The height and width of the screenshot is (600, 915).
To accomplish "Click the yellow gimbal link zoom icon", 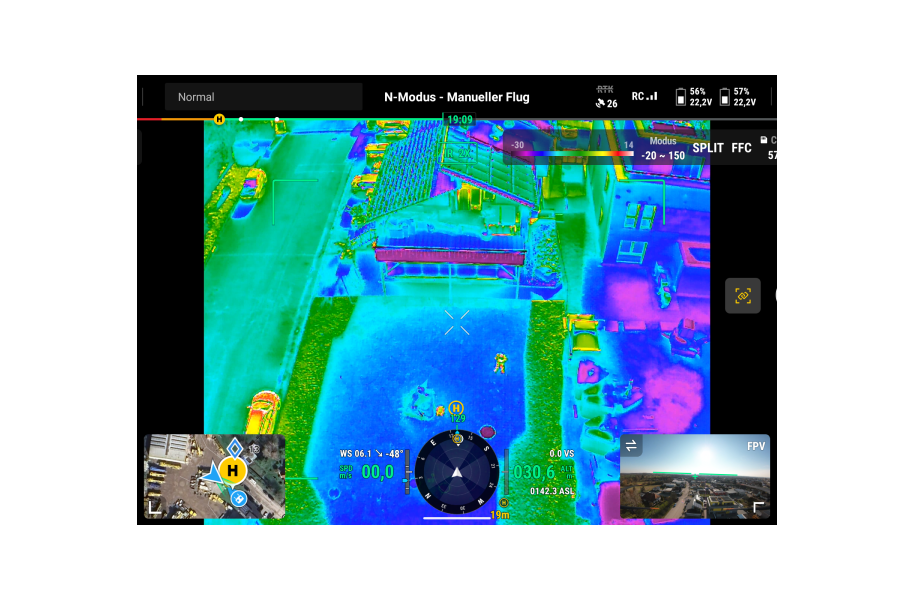I will [742, 296].
